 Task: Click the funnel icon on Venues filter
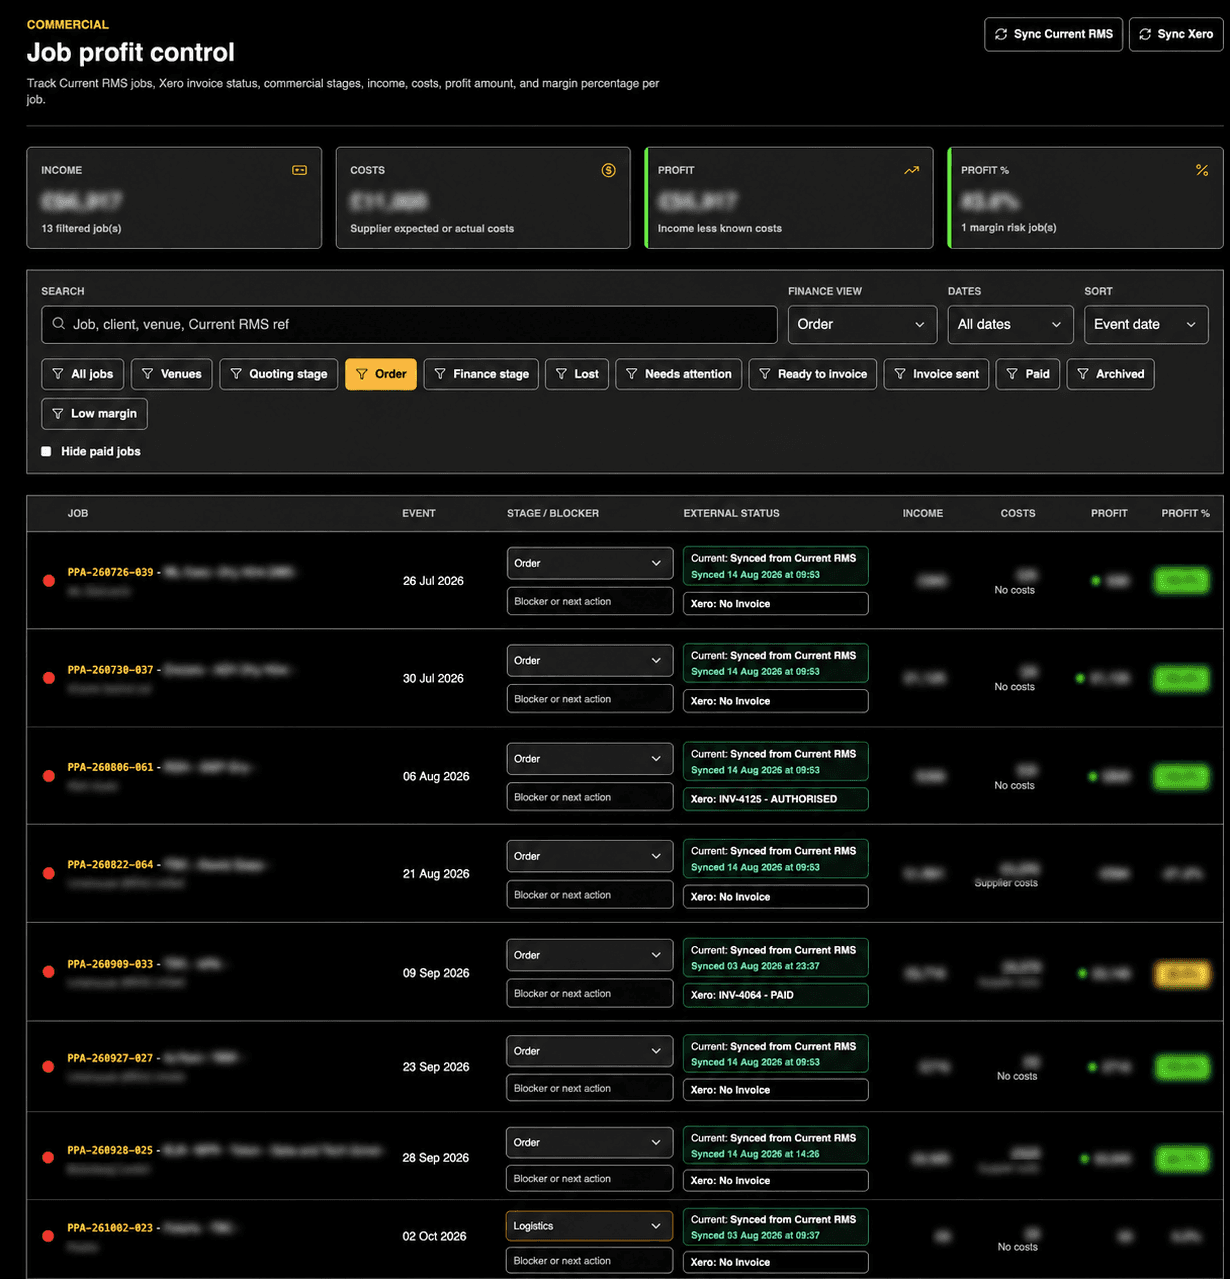click(x=147, y=374)
